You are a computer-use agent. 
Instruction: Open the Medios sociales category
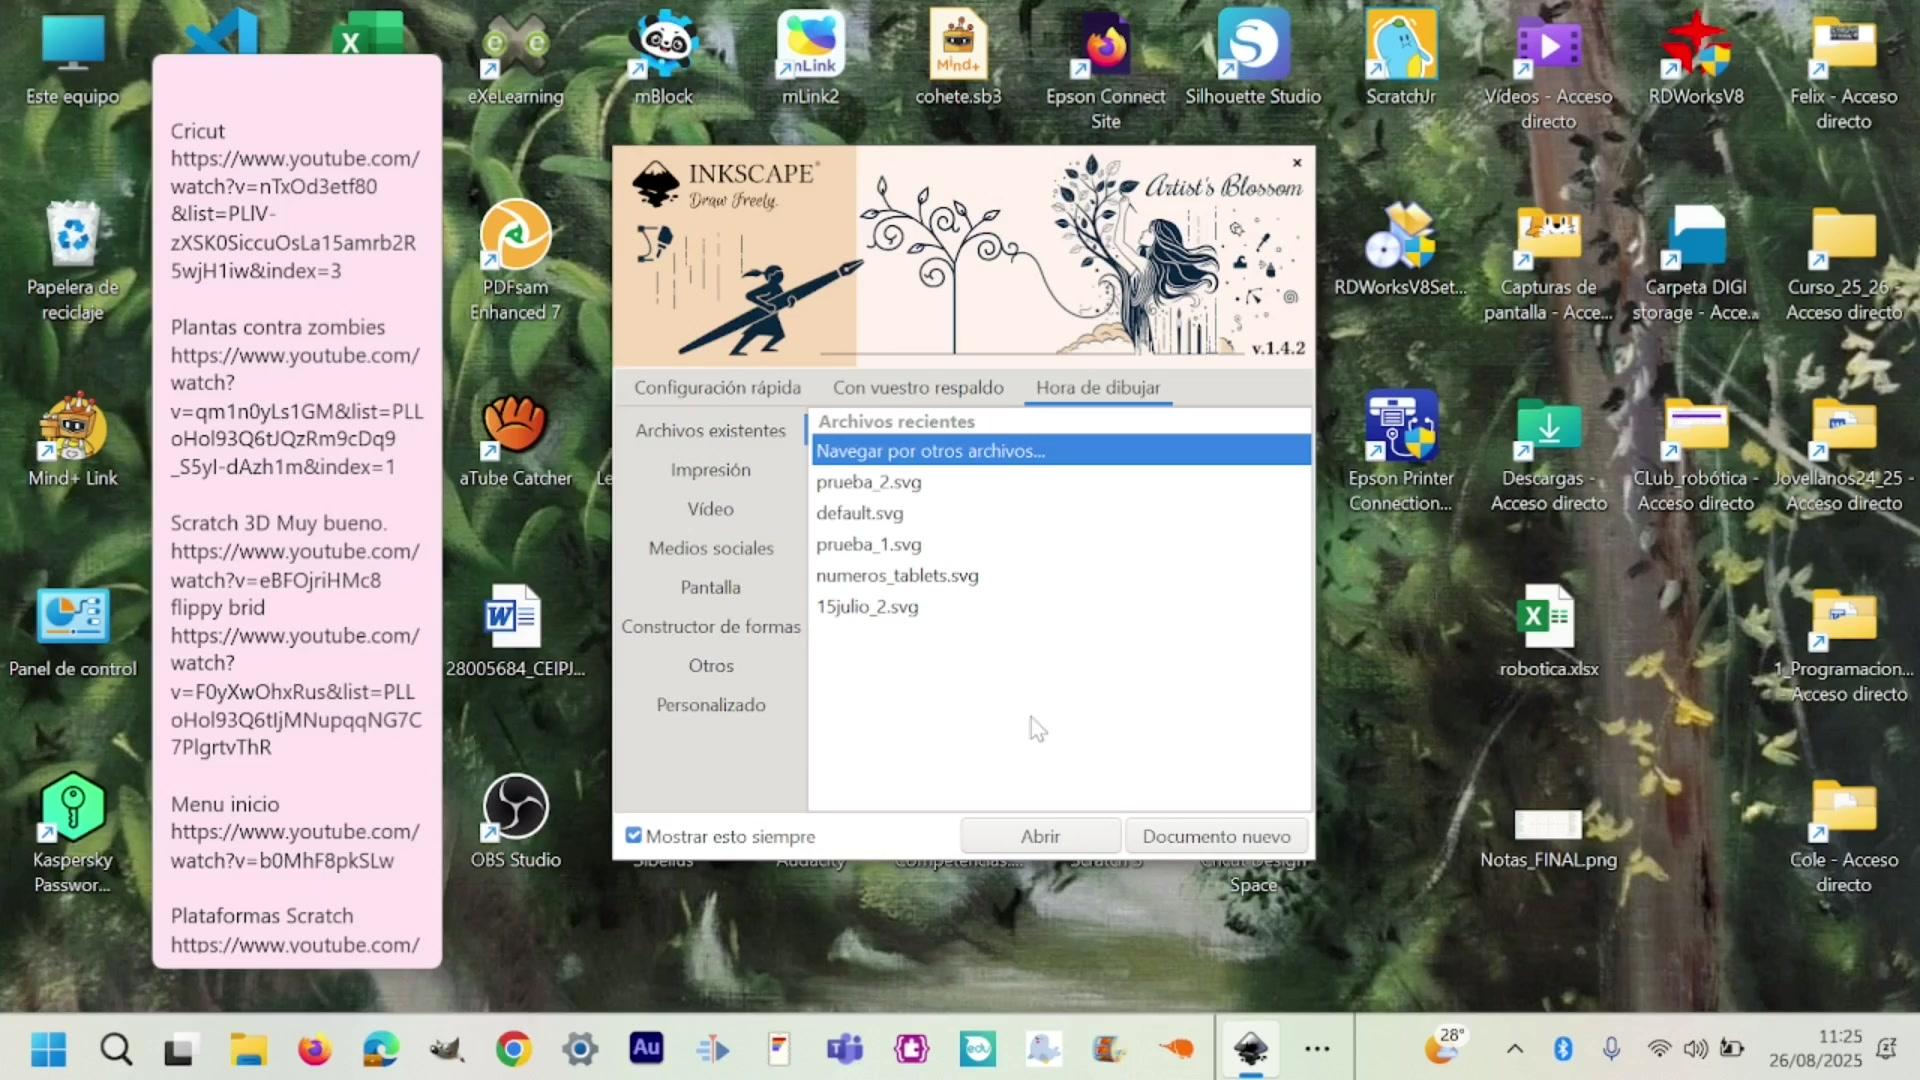[711, 548]
